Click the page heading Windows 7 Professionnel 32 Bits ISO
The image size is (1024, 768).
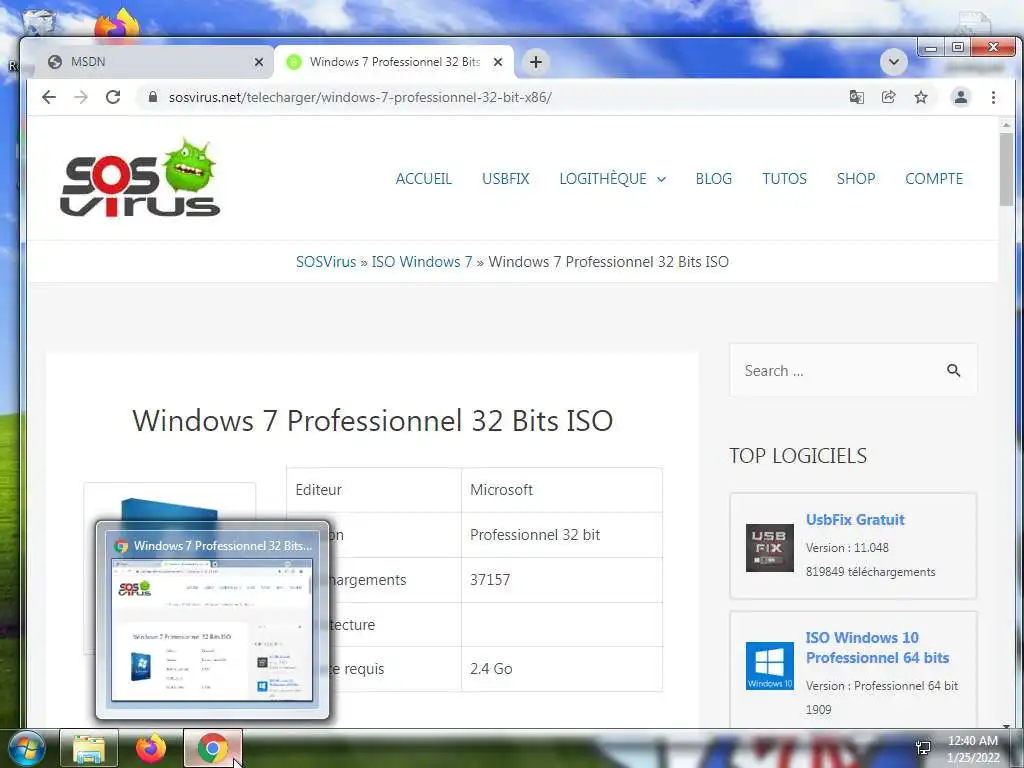[x=372, y=421]
